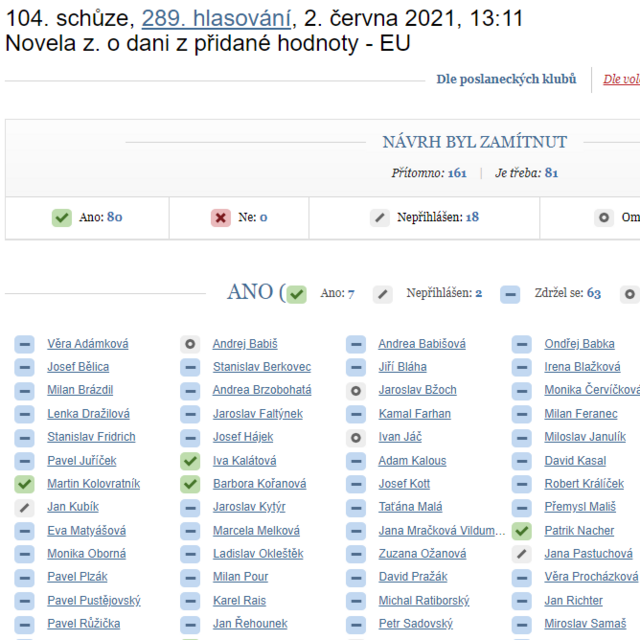Click pencil icon next to Nepřihlášen: 2

coord(383,294)
